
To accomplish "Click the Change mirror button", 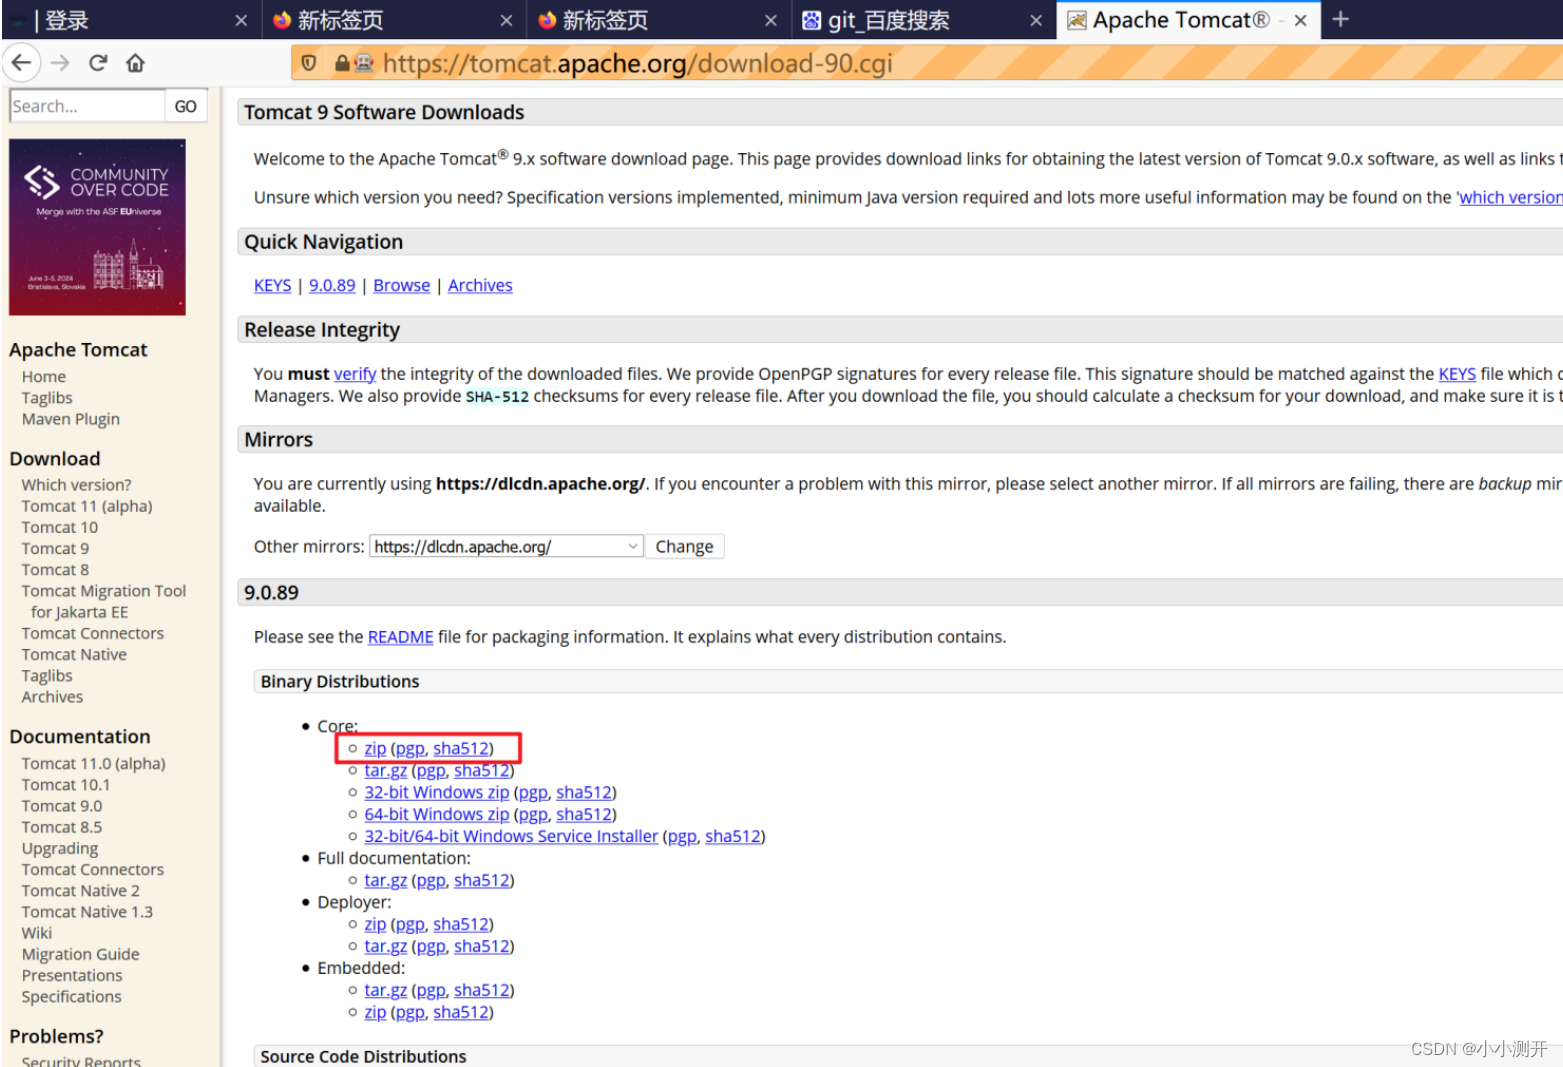I will (x=684, y=546).
